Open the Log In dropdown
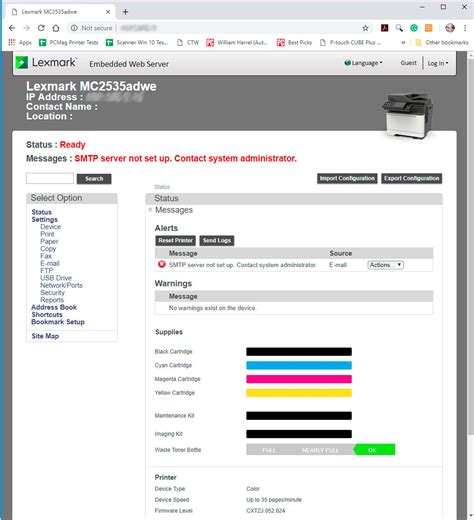The image size is (474, 520). click(438, 63)
